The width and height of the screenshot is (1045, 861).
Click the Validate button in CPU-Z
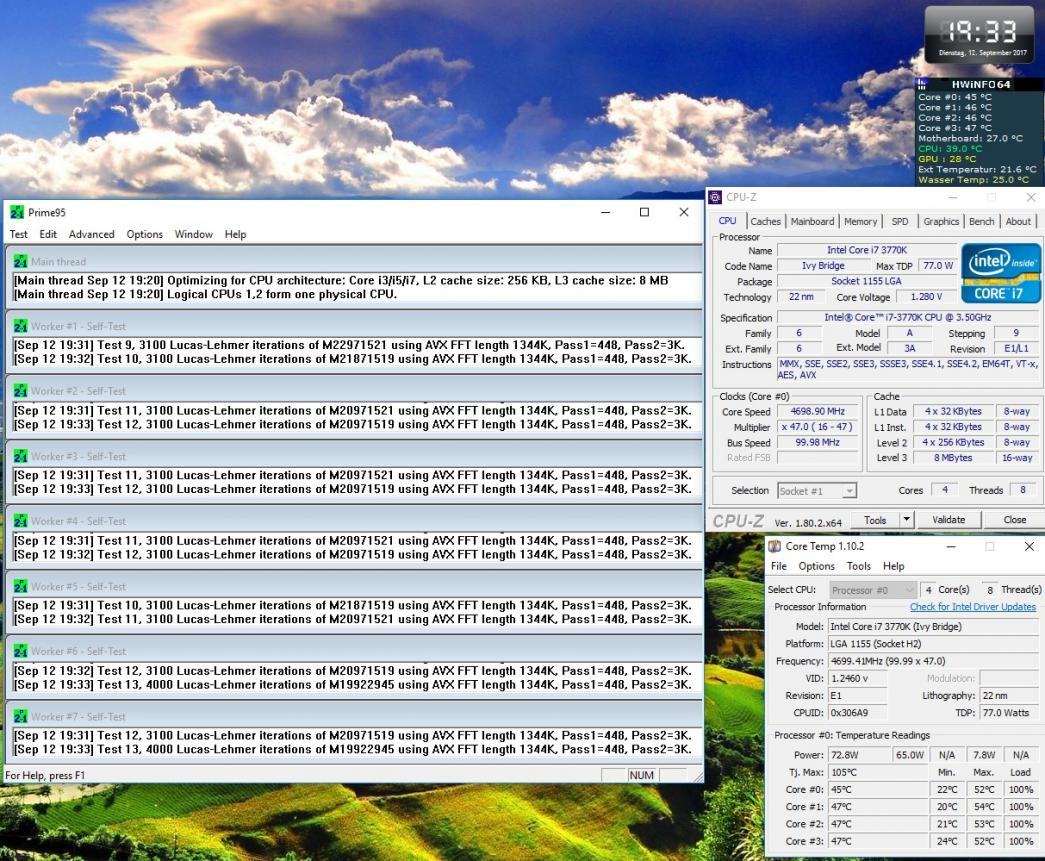[948, 520]
